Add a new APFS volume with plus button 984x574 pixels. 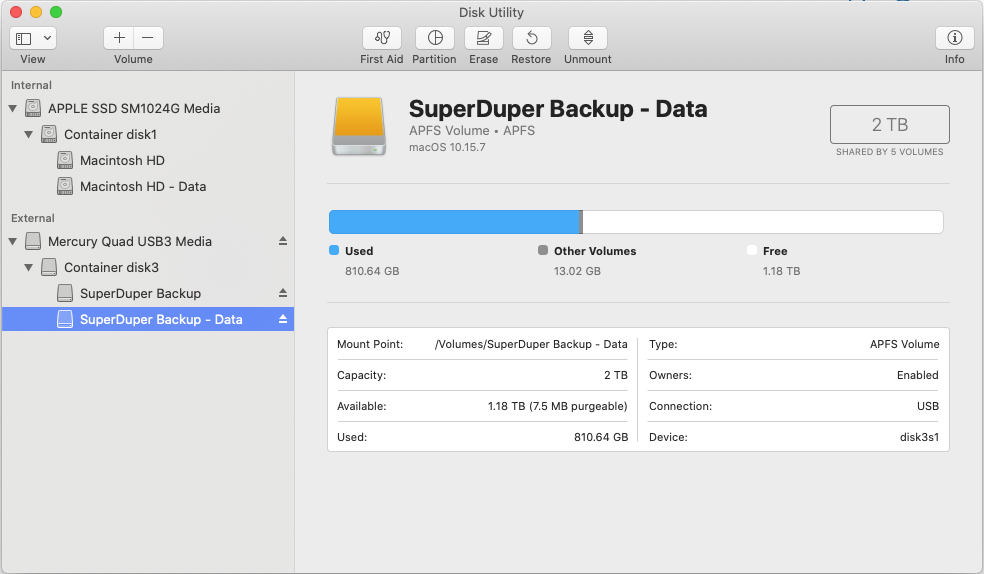pos(119,38)
